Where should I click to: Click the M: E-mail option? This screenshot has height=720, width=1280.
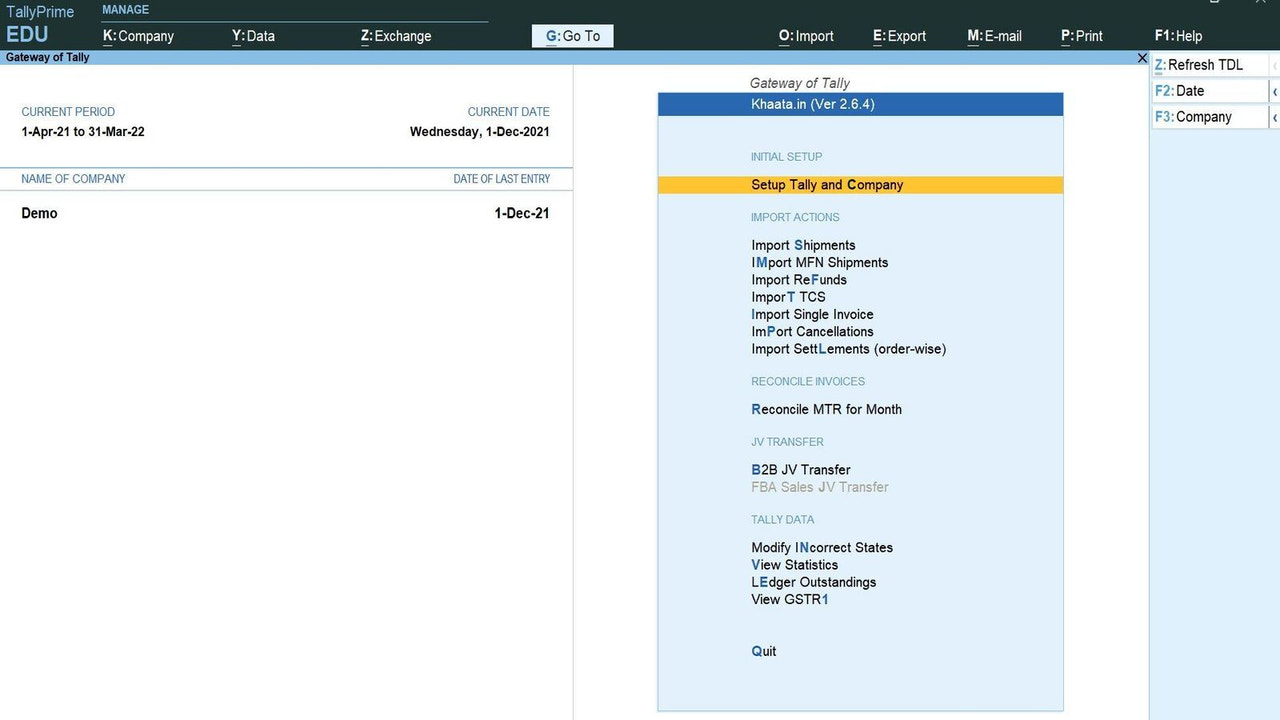994,36
